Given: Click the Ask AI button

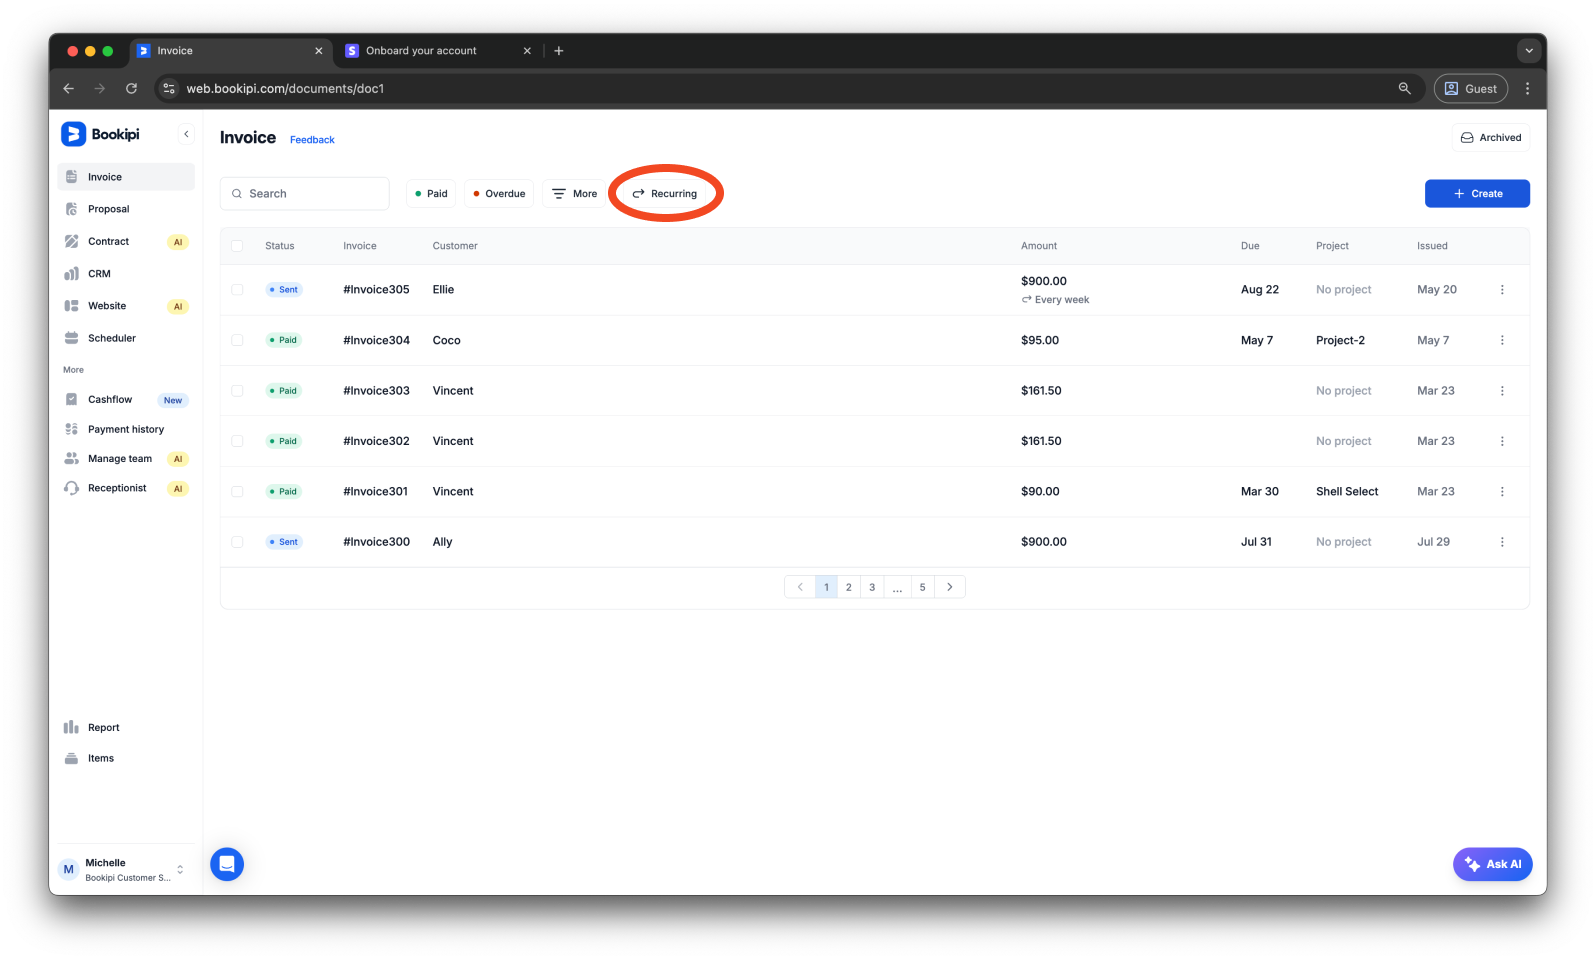Looking at the screenshot, I should (1492, 864).
